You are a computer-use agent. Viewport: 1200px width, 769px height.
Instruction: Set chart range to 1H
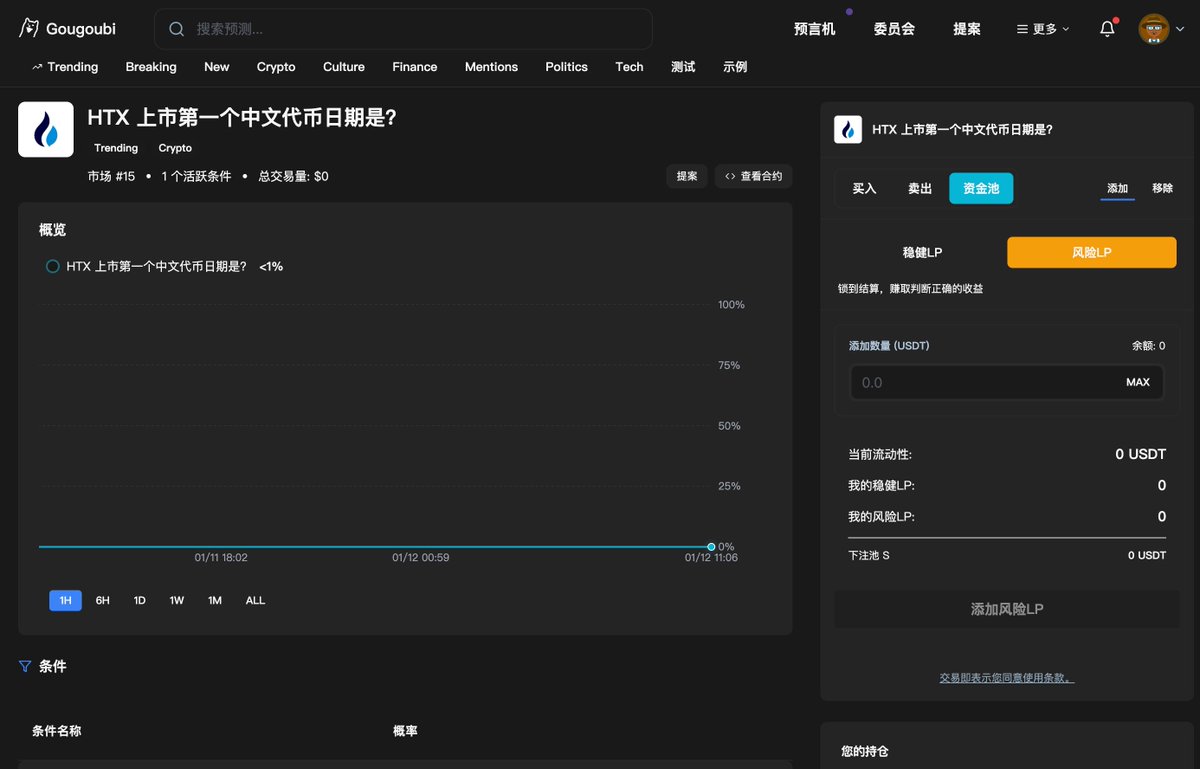(x=65, y=600)
